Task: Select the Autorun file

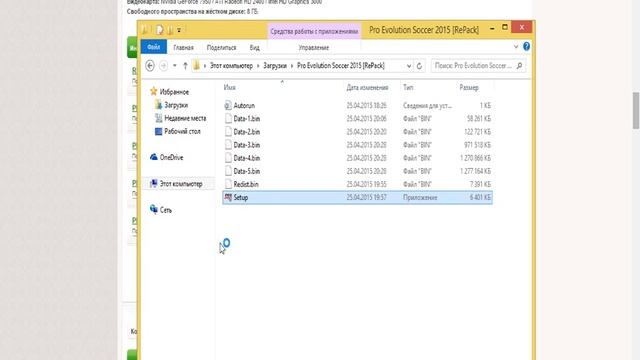Action: pos(244,105)
